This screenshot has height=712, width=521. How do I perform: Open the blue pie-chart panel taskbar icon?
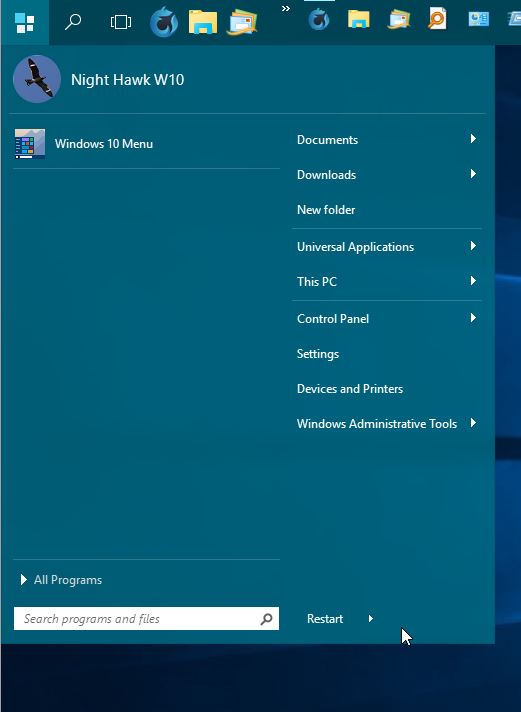478,19
